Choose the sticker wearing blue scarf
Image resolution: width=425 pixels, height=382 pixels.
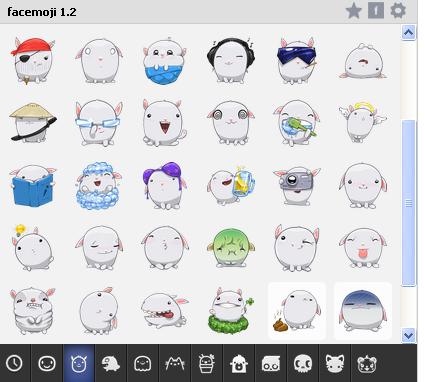[164, 61]
